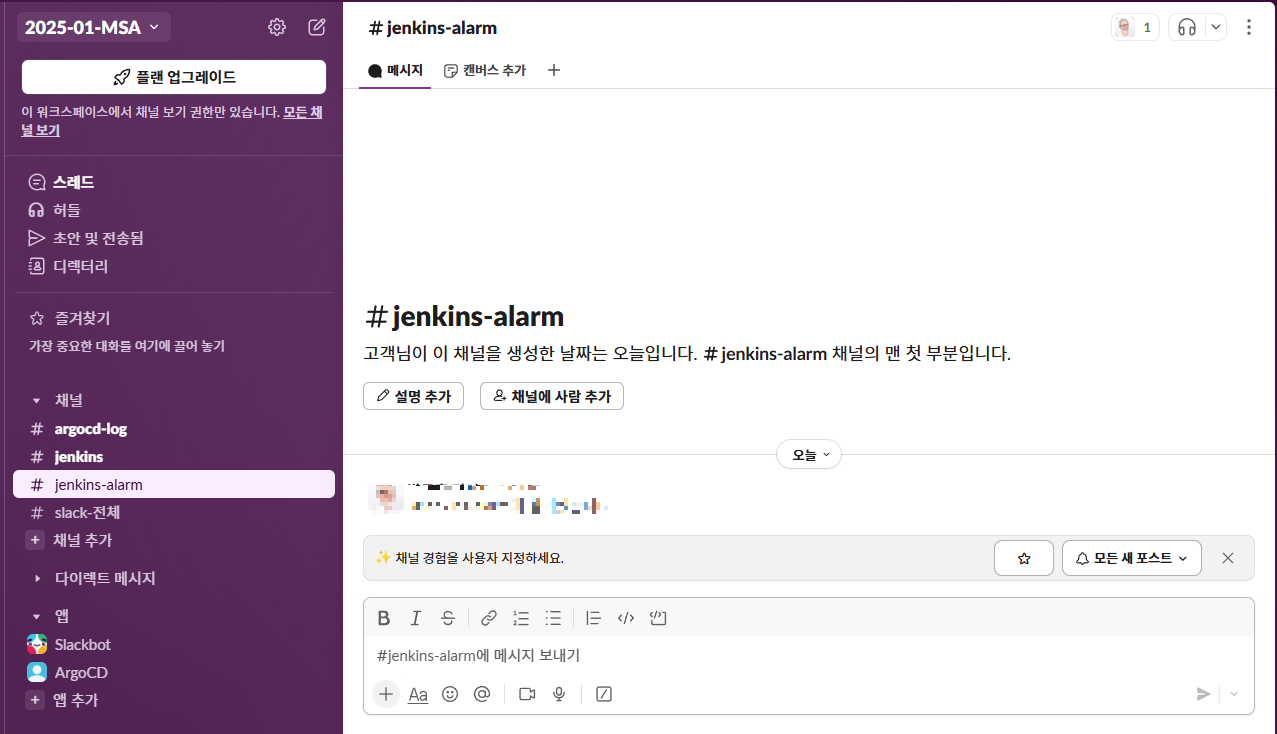Open 초안 및 전송됨 drafts
The width and height of the screenshot is (1277, 734).
click(x=85, y=238)
